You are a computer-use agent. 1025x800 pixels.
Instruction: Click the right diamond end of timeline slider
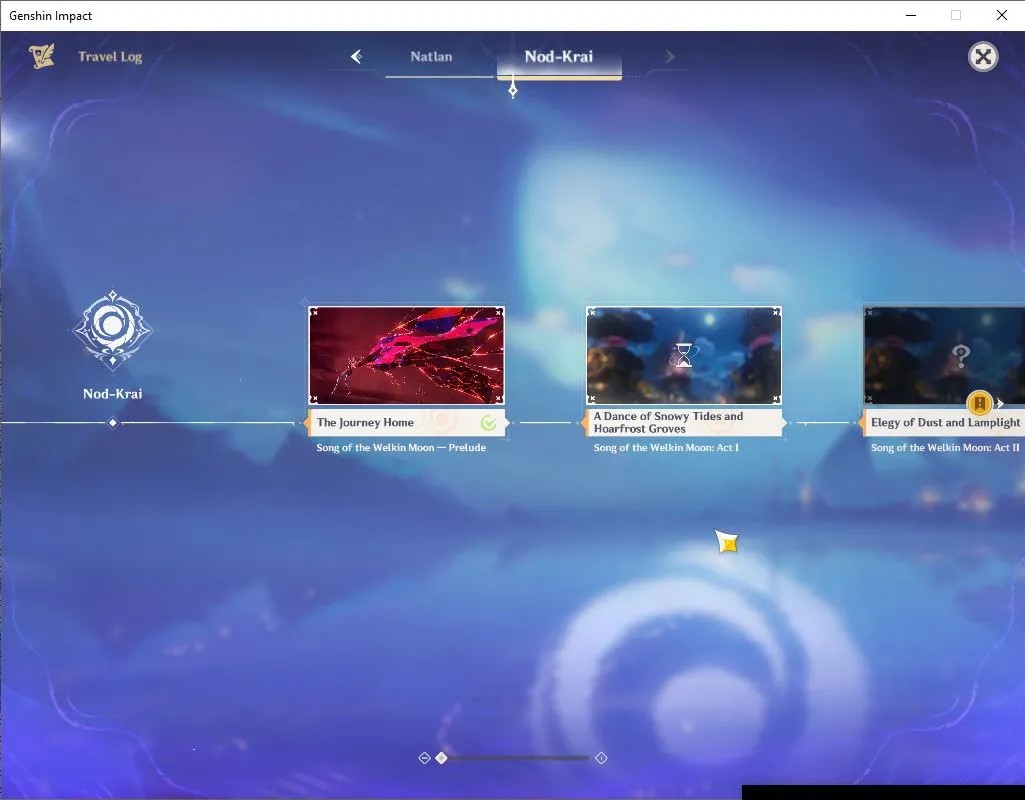pos(601,758)
